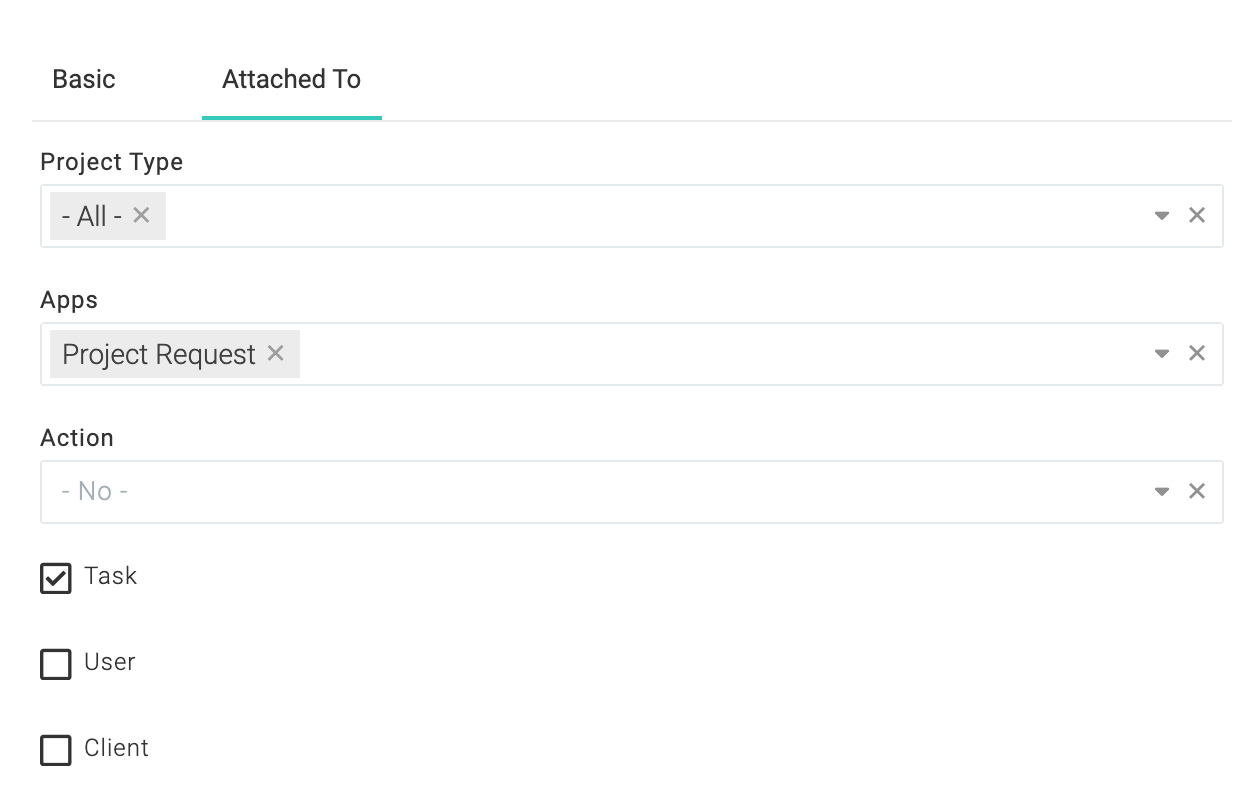
Task: Click the Client label text
Action: pos(117,748)
